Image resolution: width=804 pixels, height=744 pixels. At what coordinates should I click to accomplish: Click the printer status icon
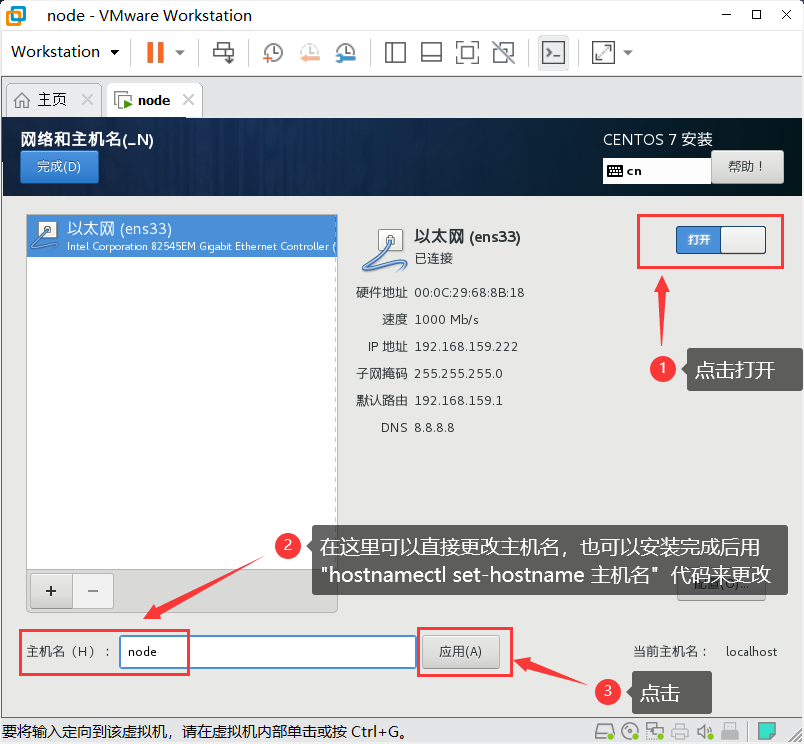[680, 731]
